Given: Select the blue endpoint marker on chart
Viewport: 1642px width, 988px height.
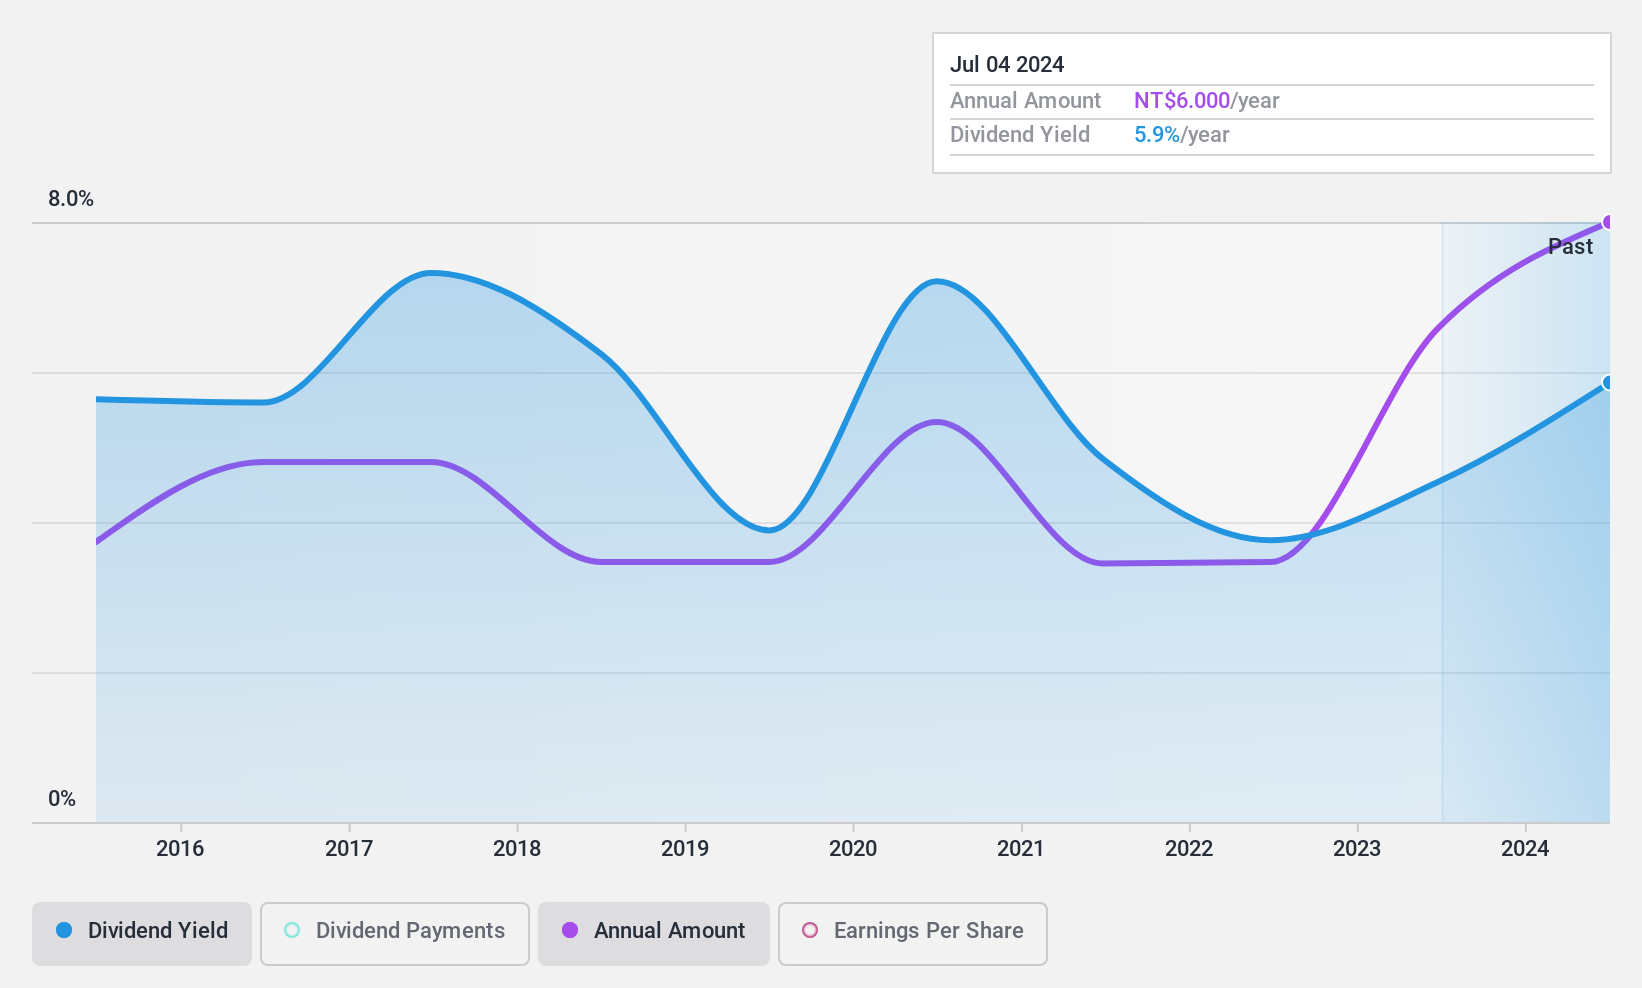Looking at the screenshot, I should (1608, 383).
